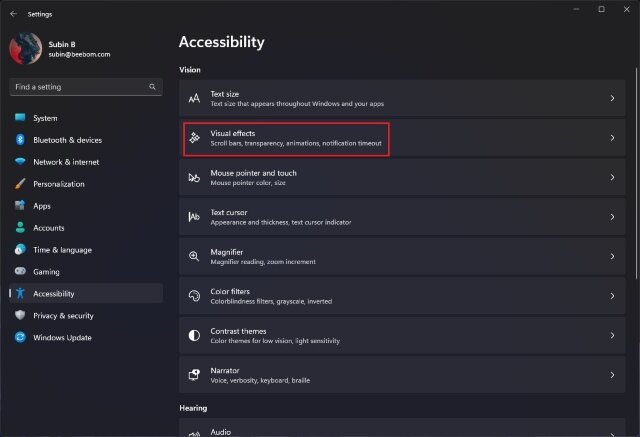
Task: Select the Gaming label in sidebar
Action: point(46,272)
